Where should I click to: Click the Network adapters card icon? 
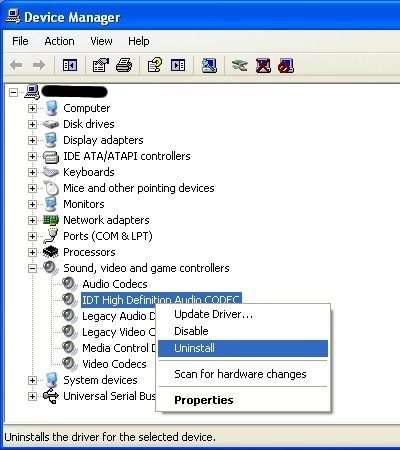point(51,220)
